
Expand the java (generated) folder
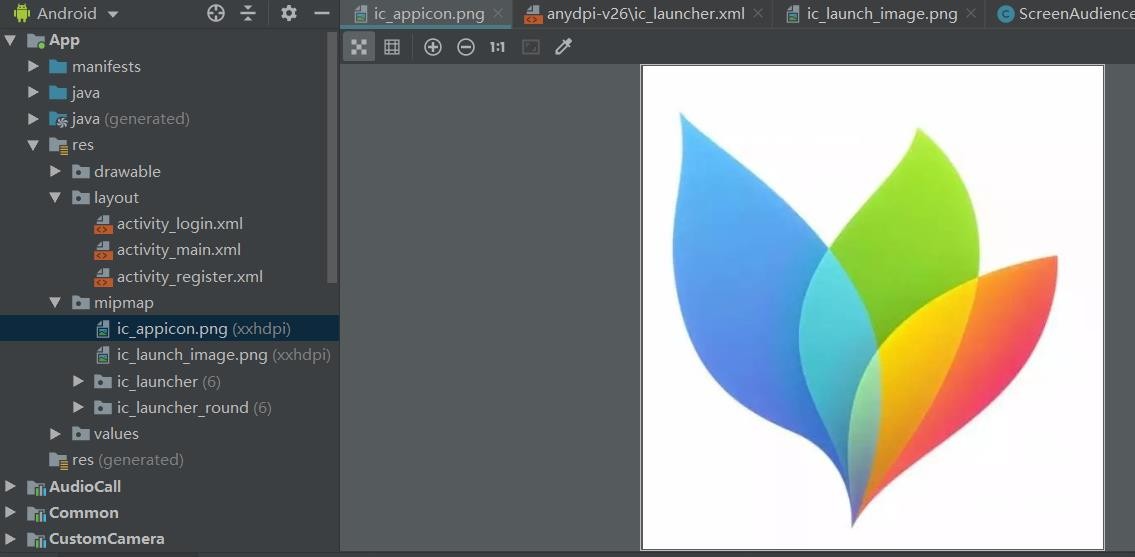(x=33, y=118)
